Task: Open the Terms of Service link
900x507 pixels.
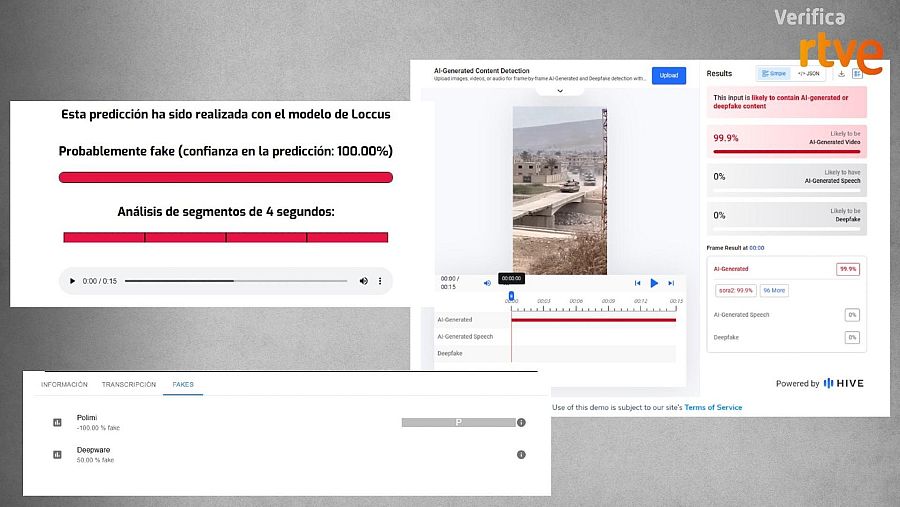Action: click(713, 408)
